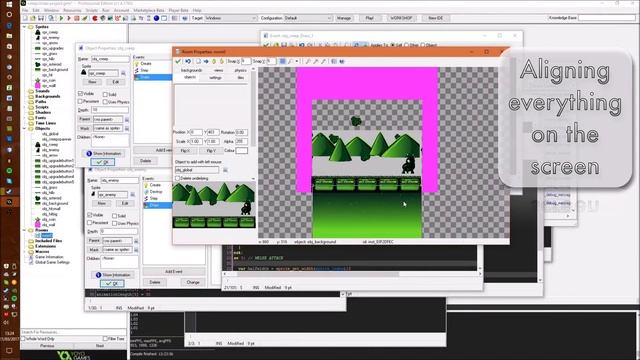The width and height of the screenshot is (640, 360).
Task: Click the blue shift instances arrow in Room toolbar
Action: 206,61
